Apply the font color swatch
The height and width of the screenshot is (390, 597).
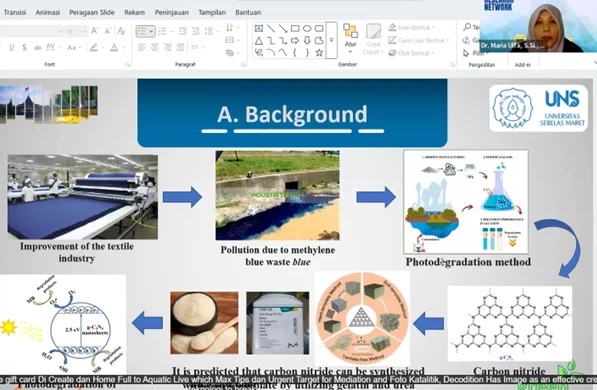(114, 48)
